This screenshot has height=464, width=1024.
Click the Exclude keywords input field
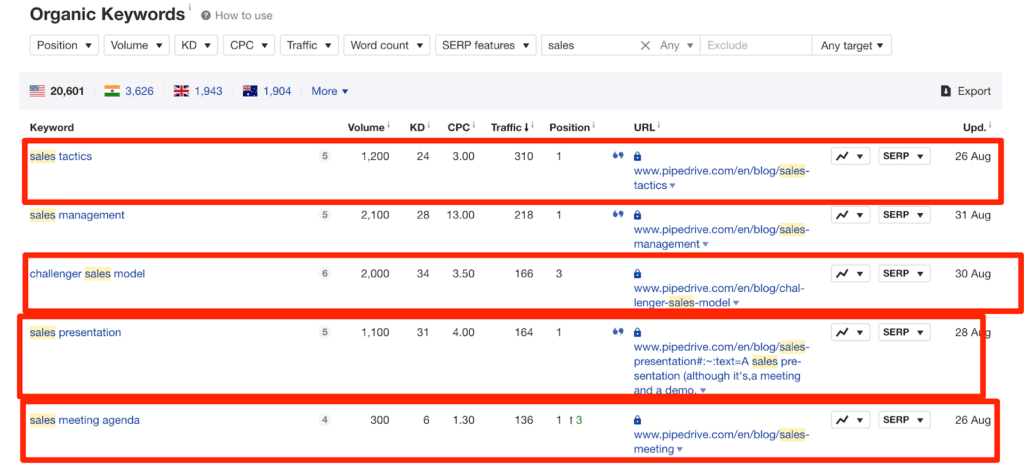tap(756, 45)
